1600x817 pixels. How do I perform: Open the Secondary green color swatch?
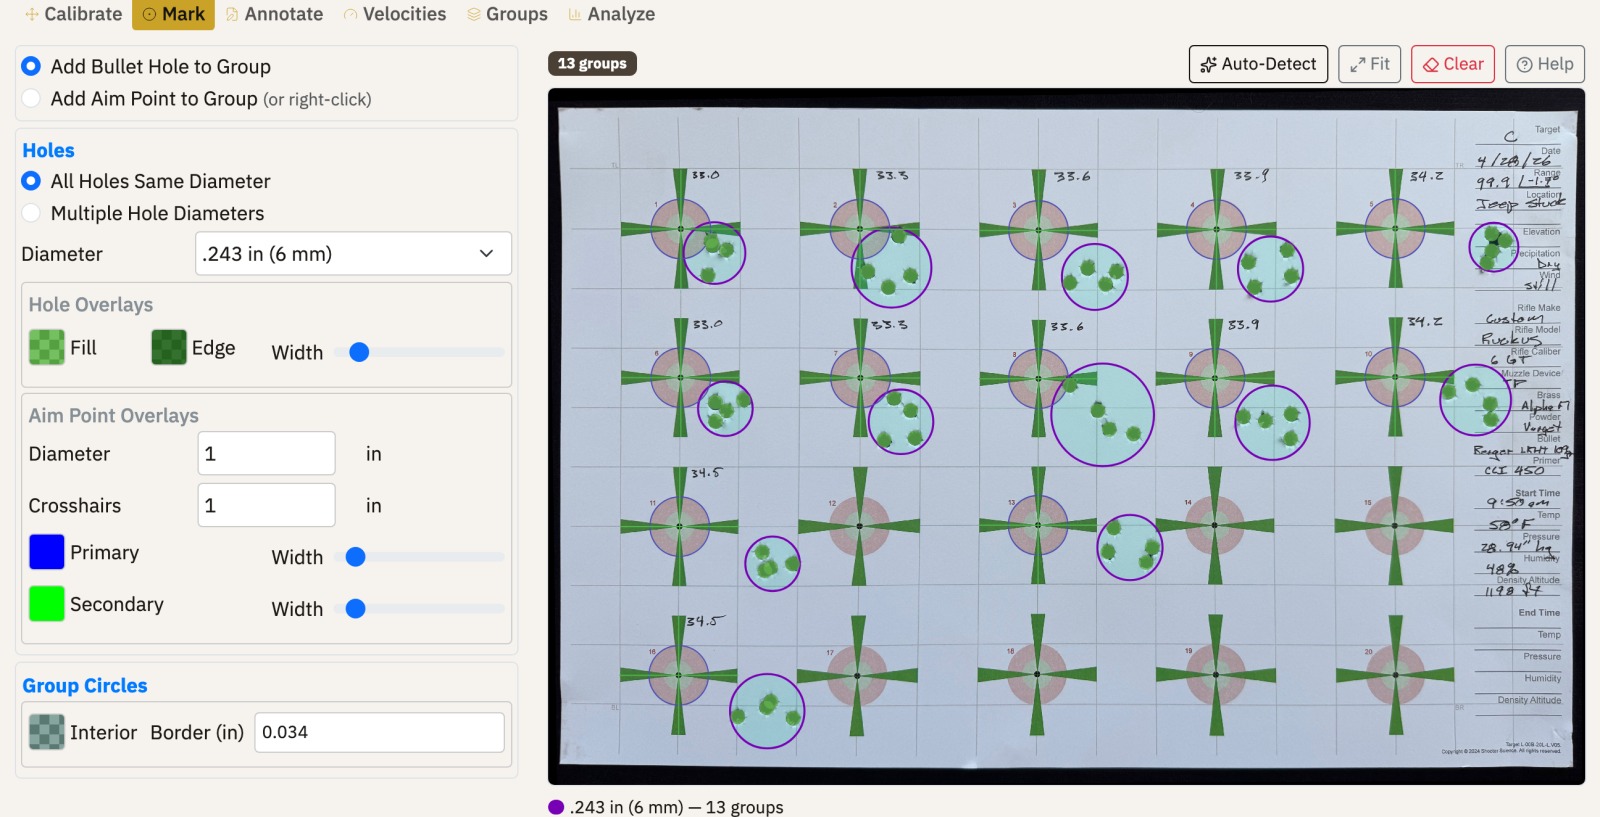pos(47,604)
